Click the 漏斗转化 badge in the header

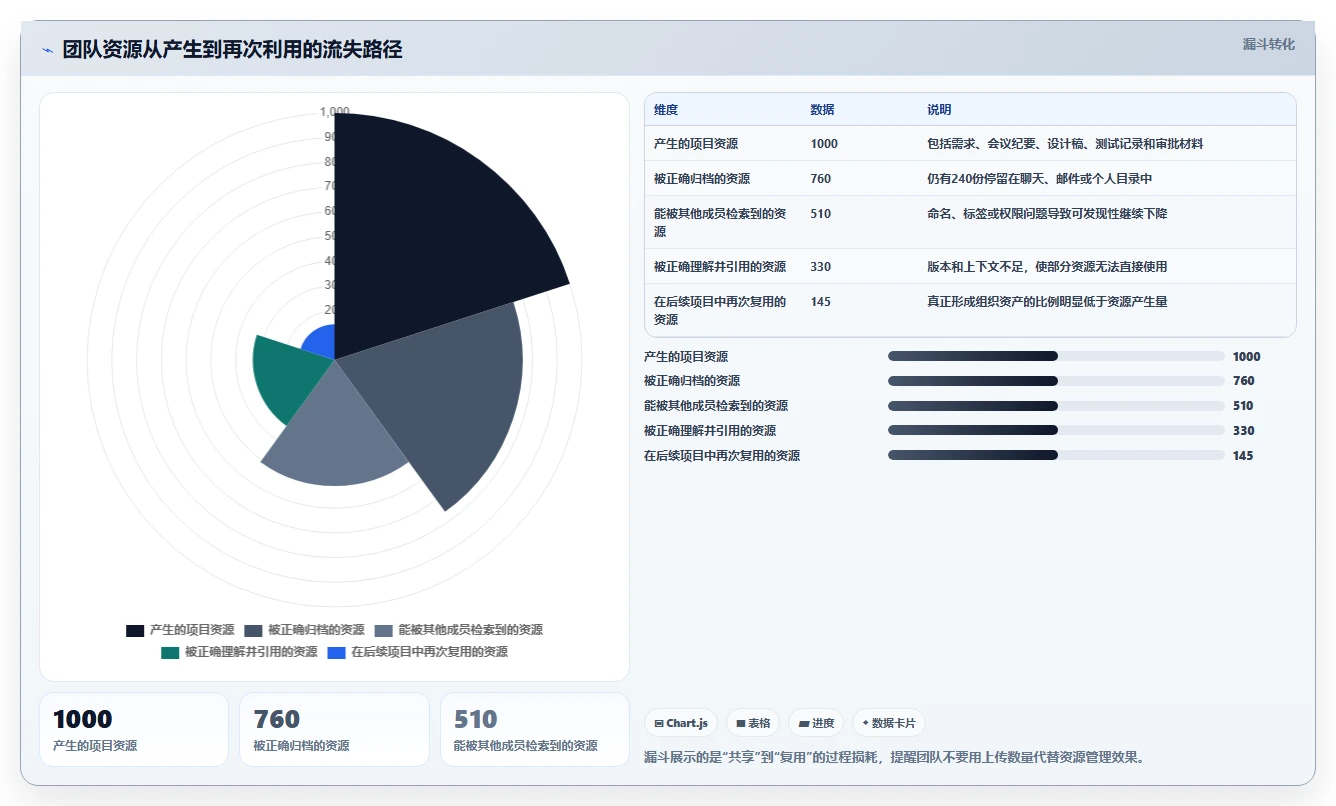1268,44
